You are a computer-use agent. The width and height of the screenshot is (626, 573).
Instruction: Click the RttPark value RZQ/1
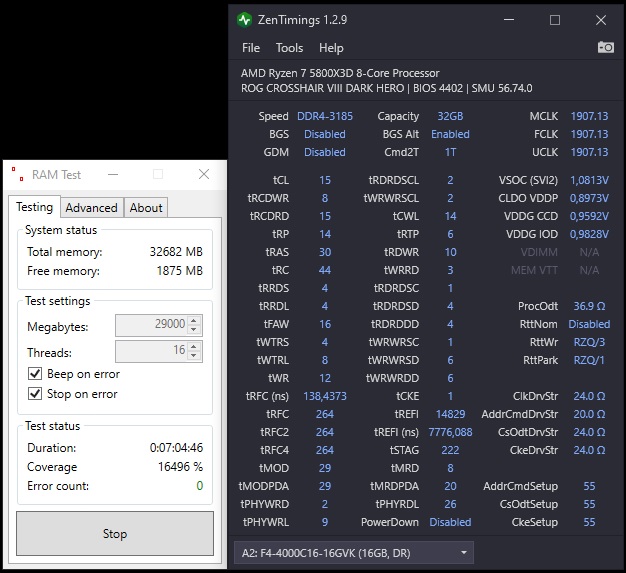589,360
